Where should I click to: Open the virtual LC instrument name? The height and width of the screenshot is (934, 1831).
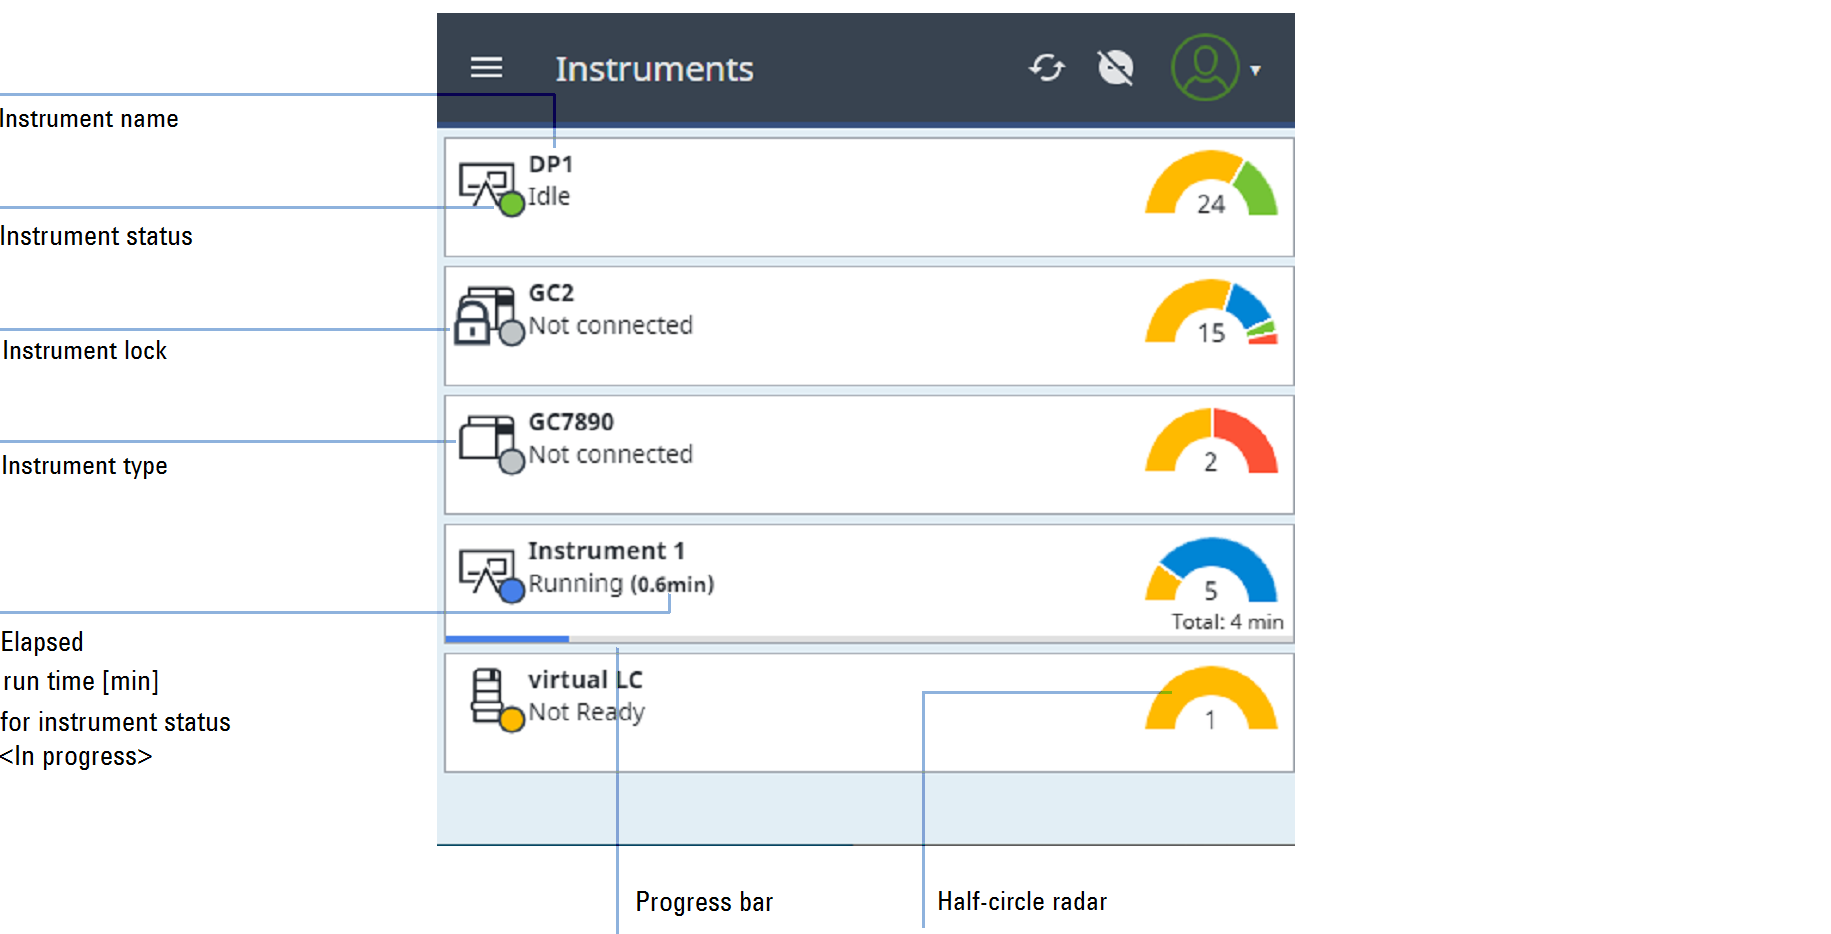585,680
